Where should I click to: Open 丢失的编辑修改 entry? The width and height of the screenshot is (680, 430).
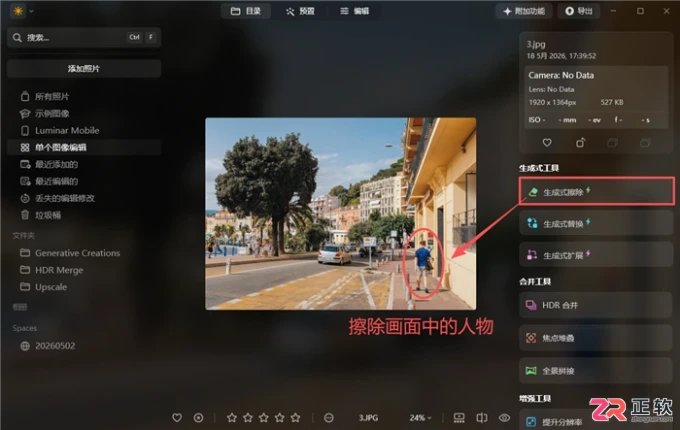(x=84, y=198)
